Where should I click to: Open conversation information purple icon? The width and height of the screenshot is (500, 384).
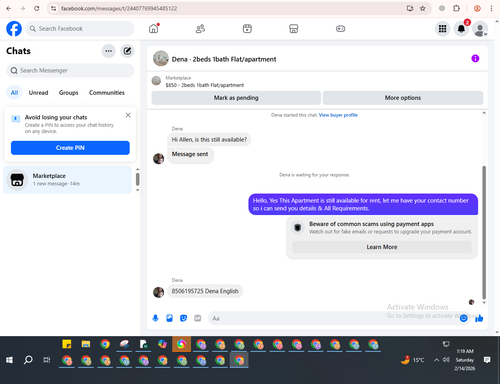point(475,59)
